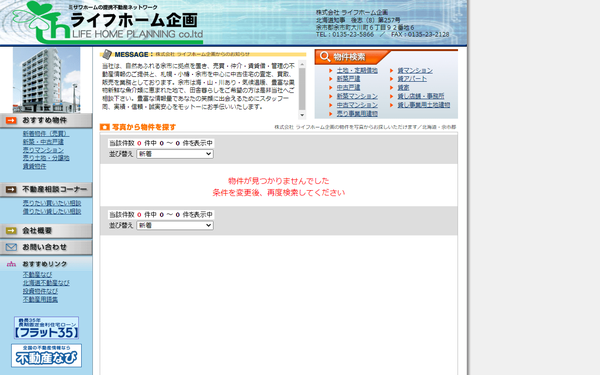Screen dimensions: 600x375
Task: Search 土地・定期借地 properties
Action: pyautogui.click(x=357, y=70)
